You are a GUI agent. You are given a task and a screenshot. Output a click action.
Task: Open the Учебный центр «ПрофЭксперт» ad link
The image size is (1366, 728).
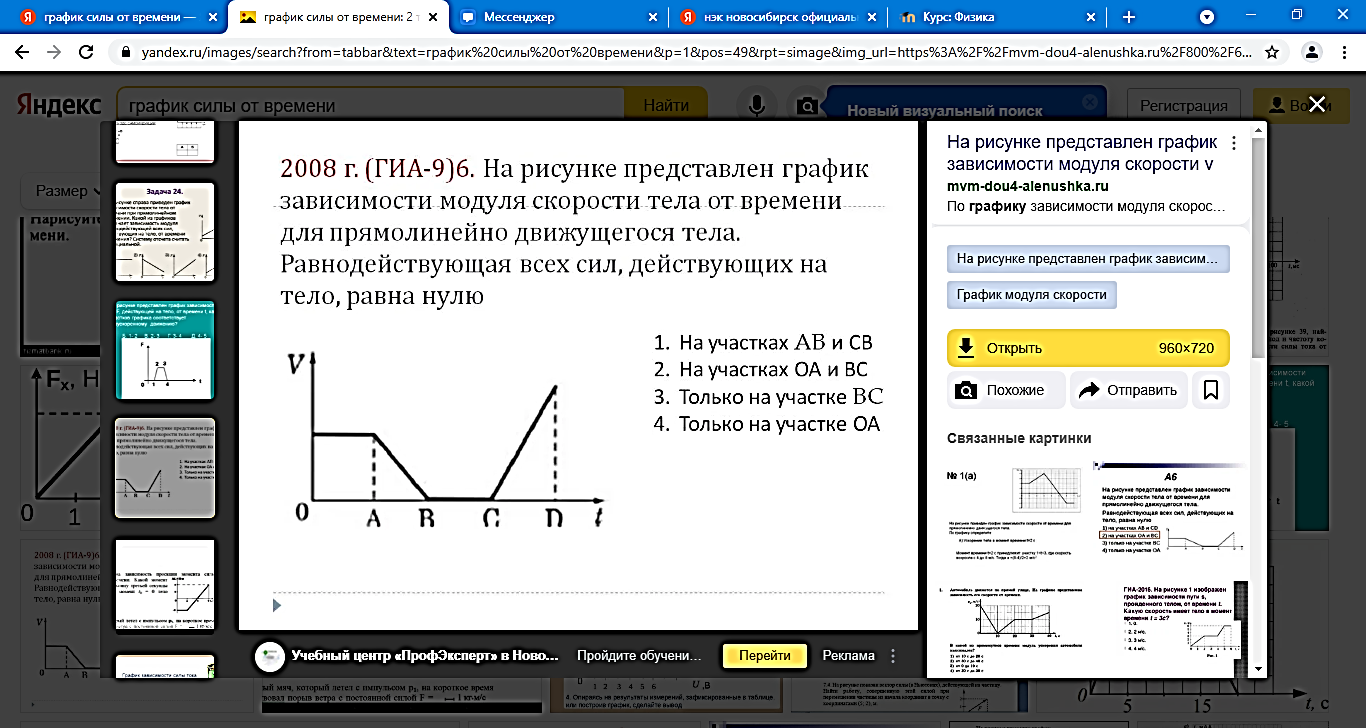425,656
